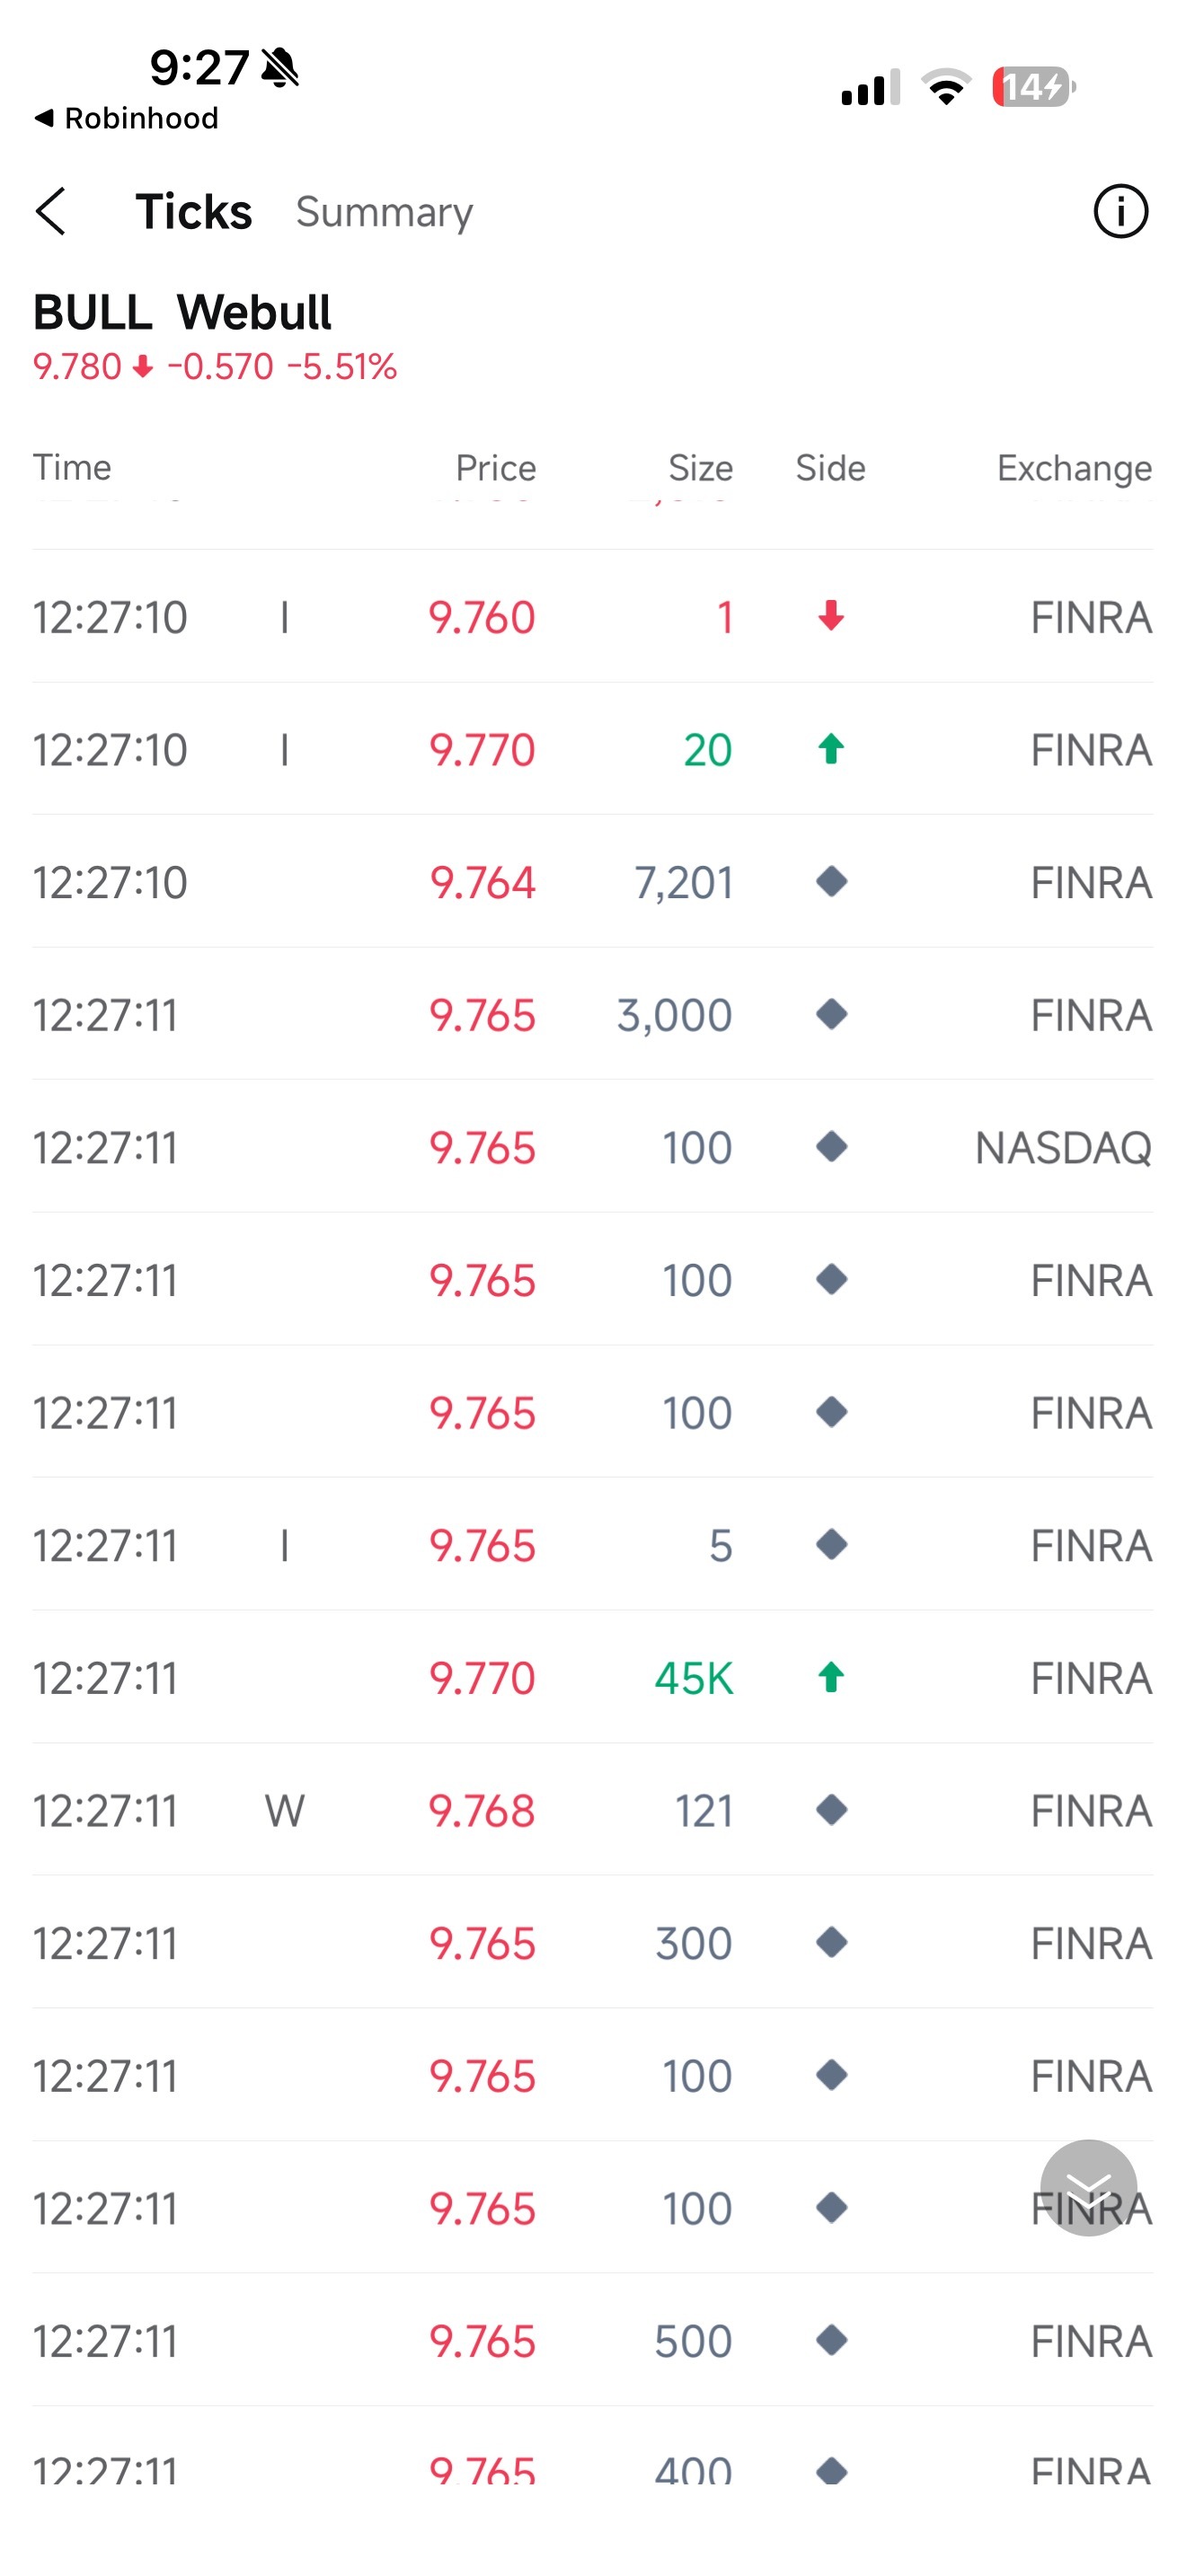Select the NASDAQ exchange tick row
1186x2576 pixels.
tap(593, 1147)
